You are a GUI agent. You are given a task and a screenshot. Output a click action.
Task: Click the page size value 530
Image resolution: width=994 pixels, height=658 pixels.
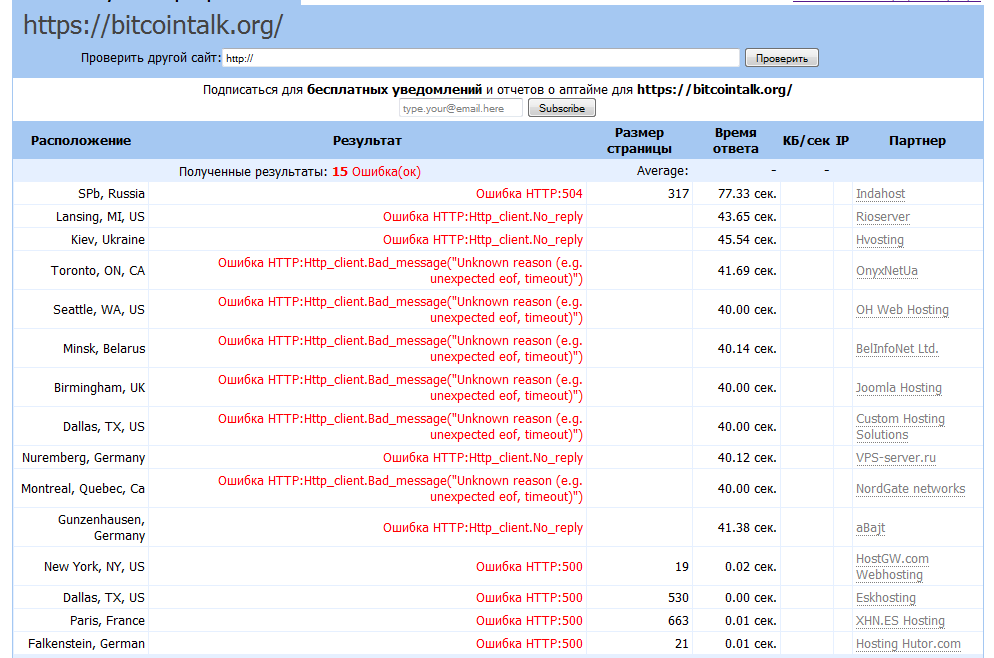678,597
